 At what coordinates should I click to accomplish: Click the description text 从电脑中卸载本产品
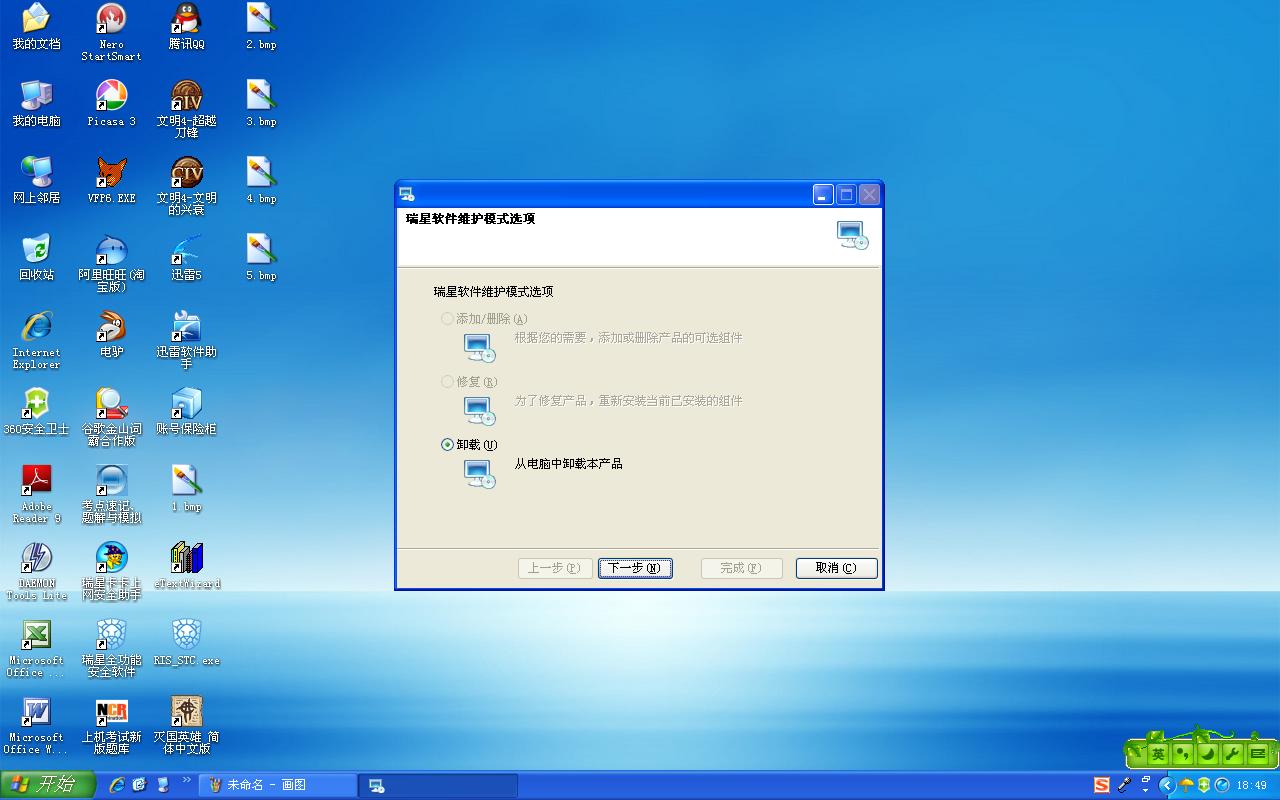(569, 464)
